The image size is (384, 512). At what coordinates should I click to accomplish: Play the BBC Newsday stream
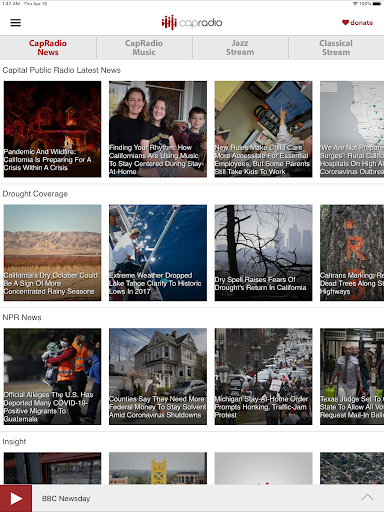(16, 498)
